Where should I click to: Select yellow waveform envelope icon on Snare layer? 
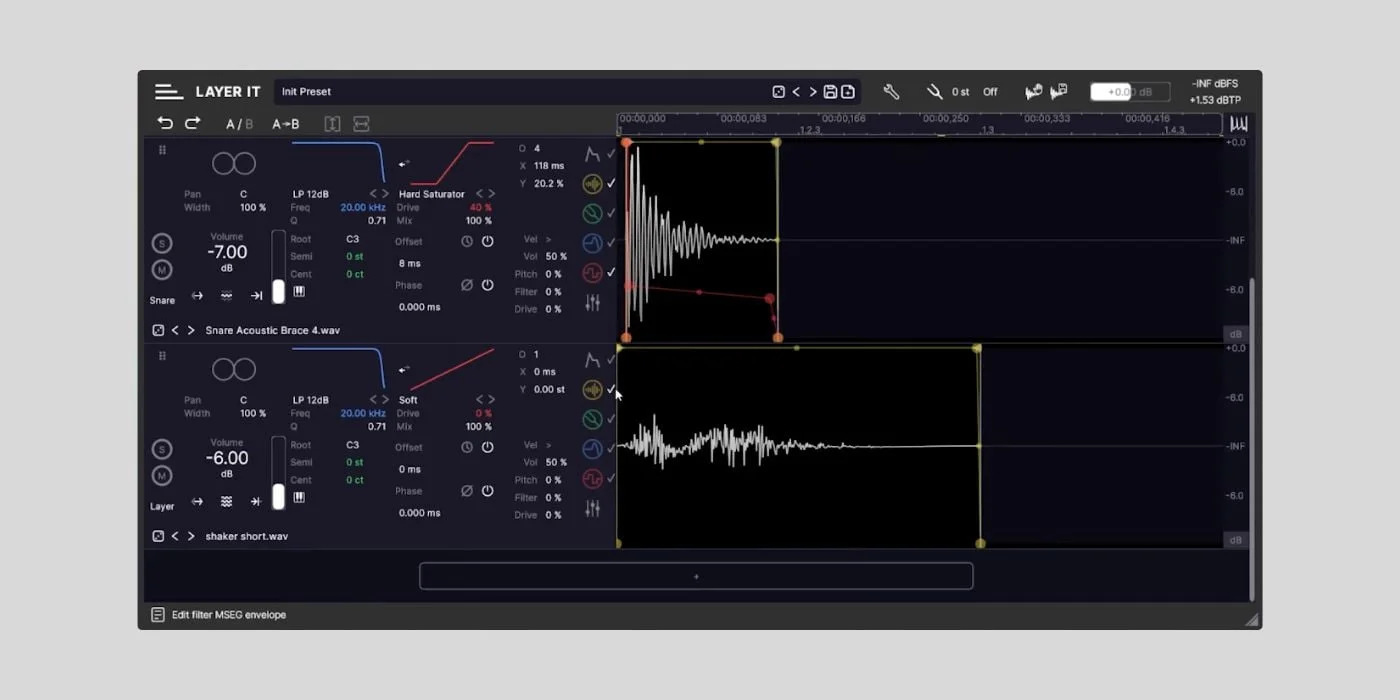pos(592,184)
